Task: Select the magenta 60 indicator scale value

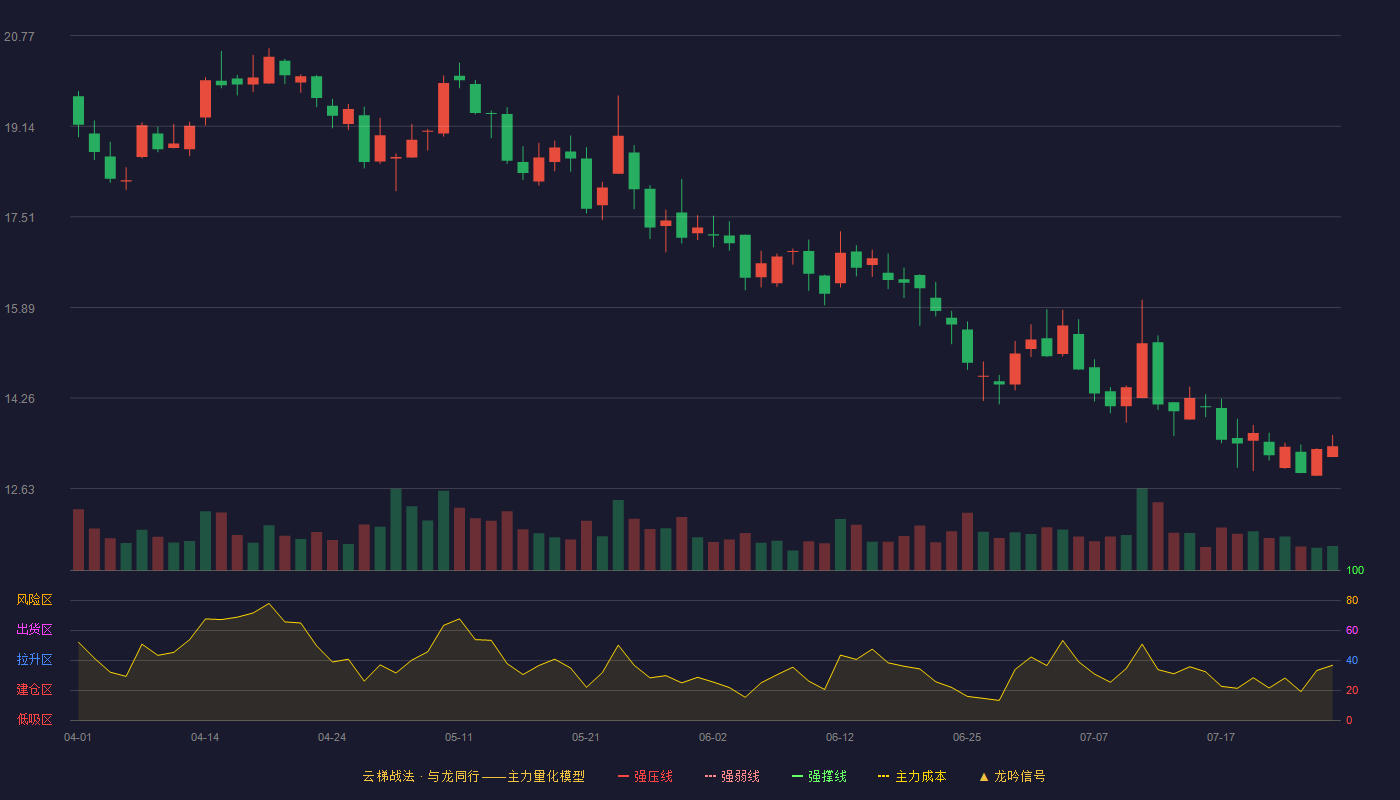Action: pyautogui.click(x=1352, y=631)
